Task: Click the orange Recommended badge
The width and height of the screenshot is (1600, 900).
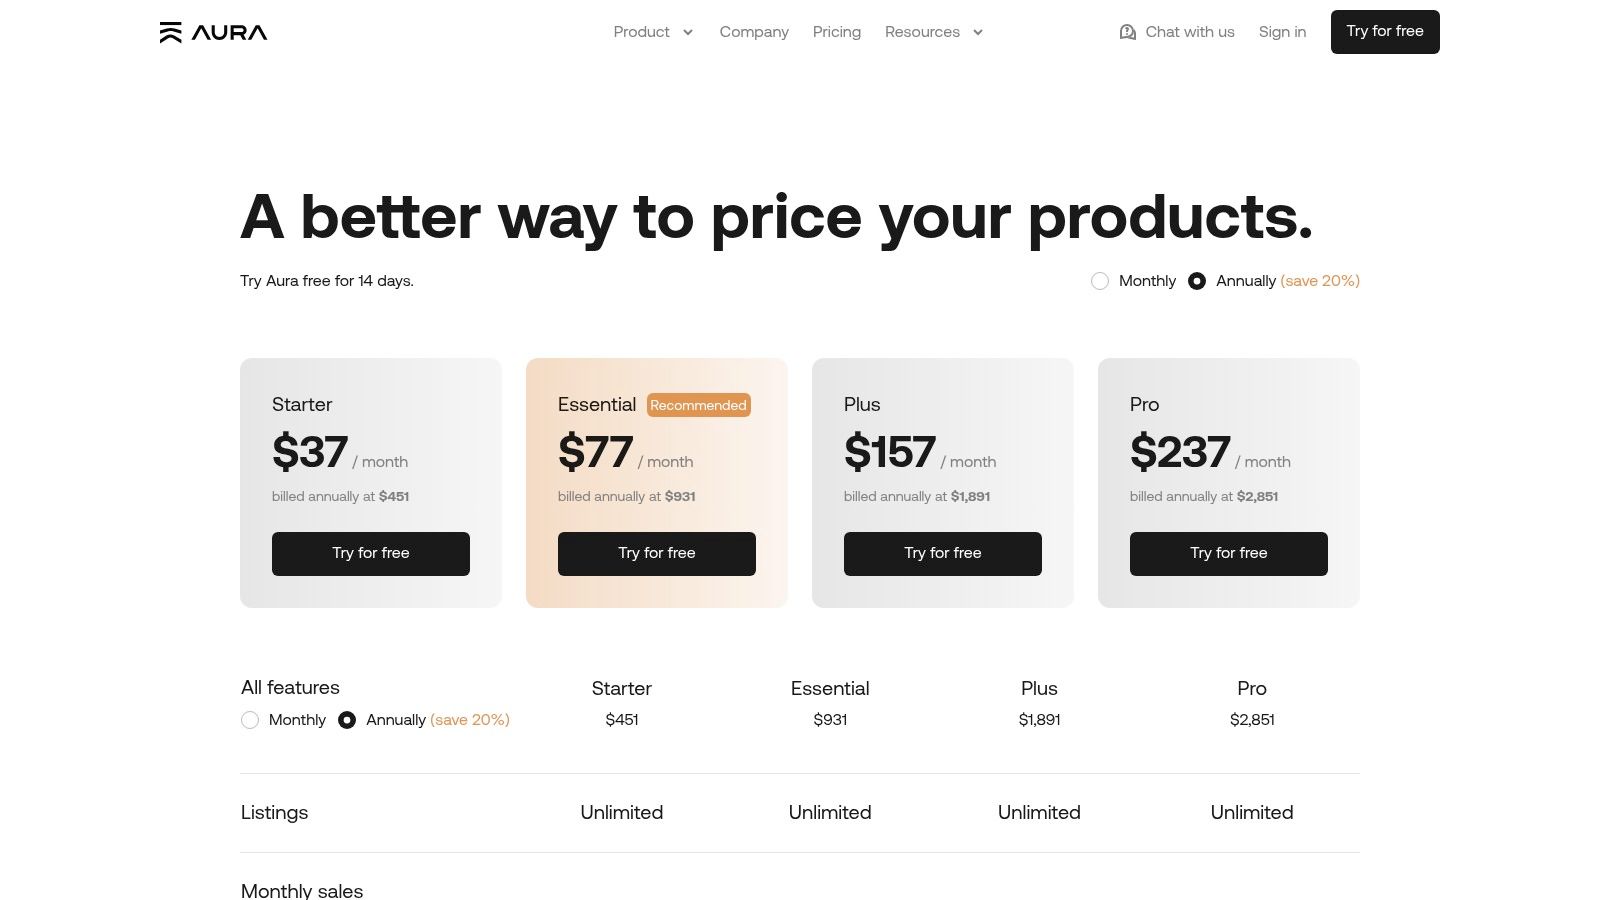Action: click(698, 405)
